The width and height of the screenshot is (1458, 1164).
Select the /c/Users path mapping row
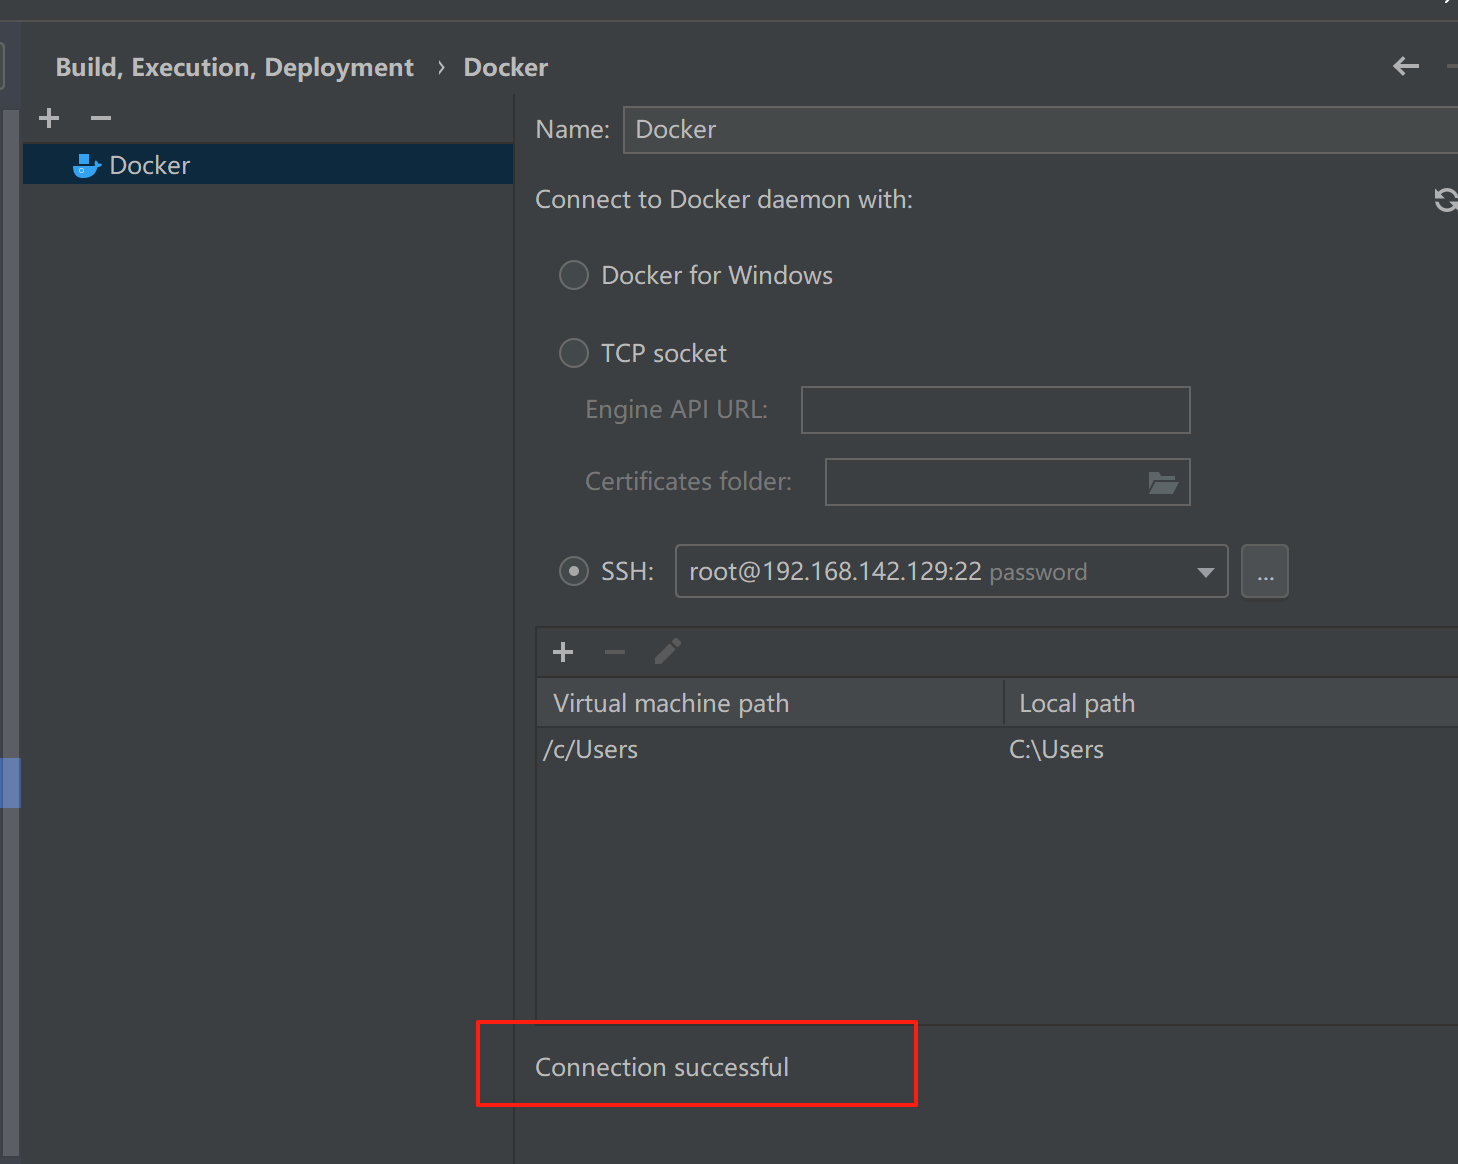770,749
